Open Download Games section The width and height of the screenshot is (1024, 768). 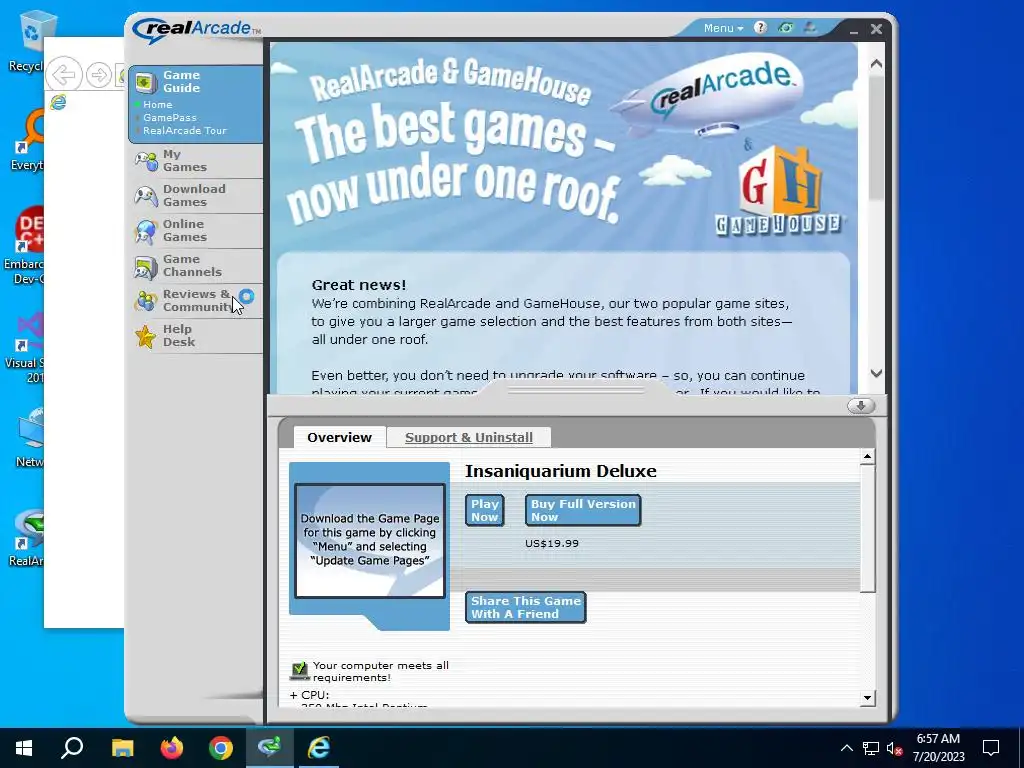click(194, 195)
